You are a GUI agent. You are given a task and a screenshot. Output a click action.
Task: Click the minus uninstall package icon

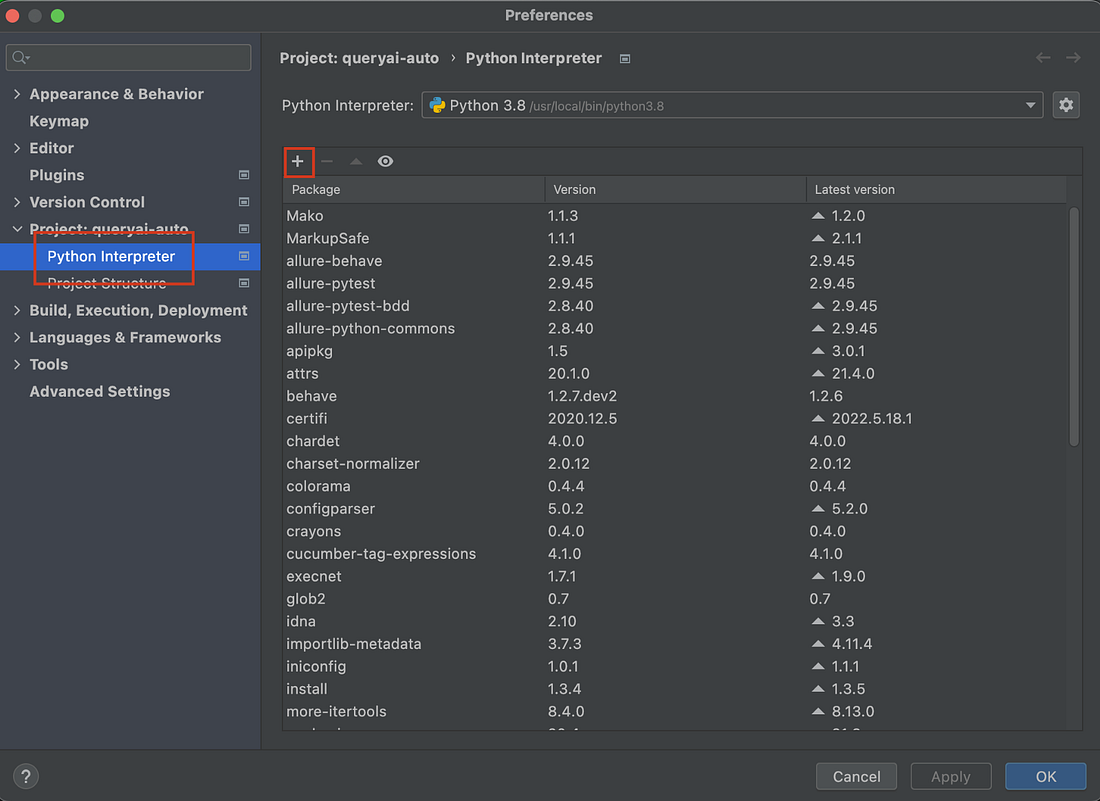(327, 161)
